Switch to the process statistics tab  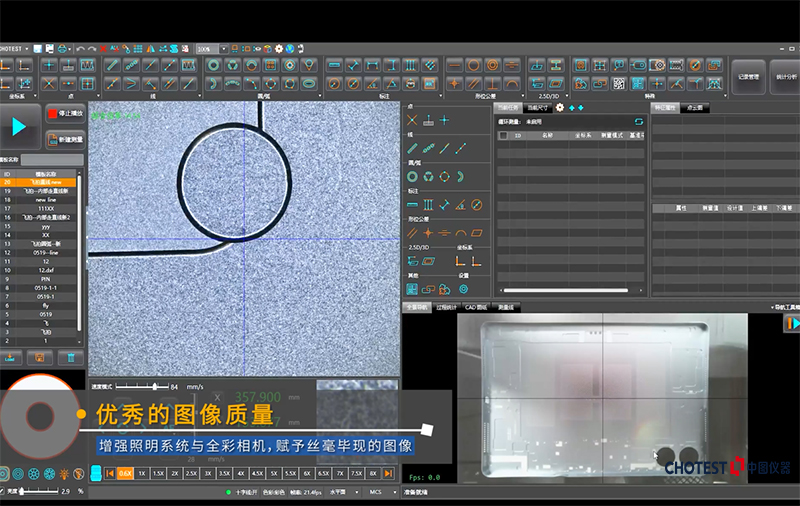pyautogui.click(x=446, y=307)
